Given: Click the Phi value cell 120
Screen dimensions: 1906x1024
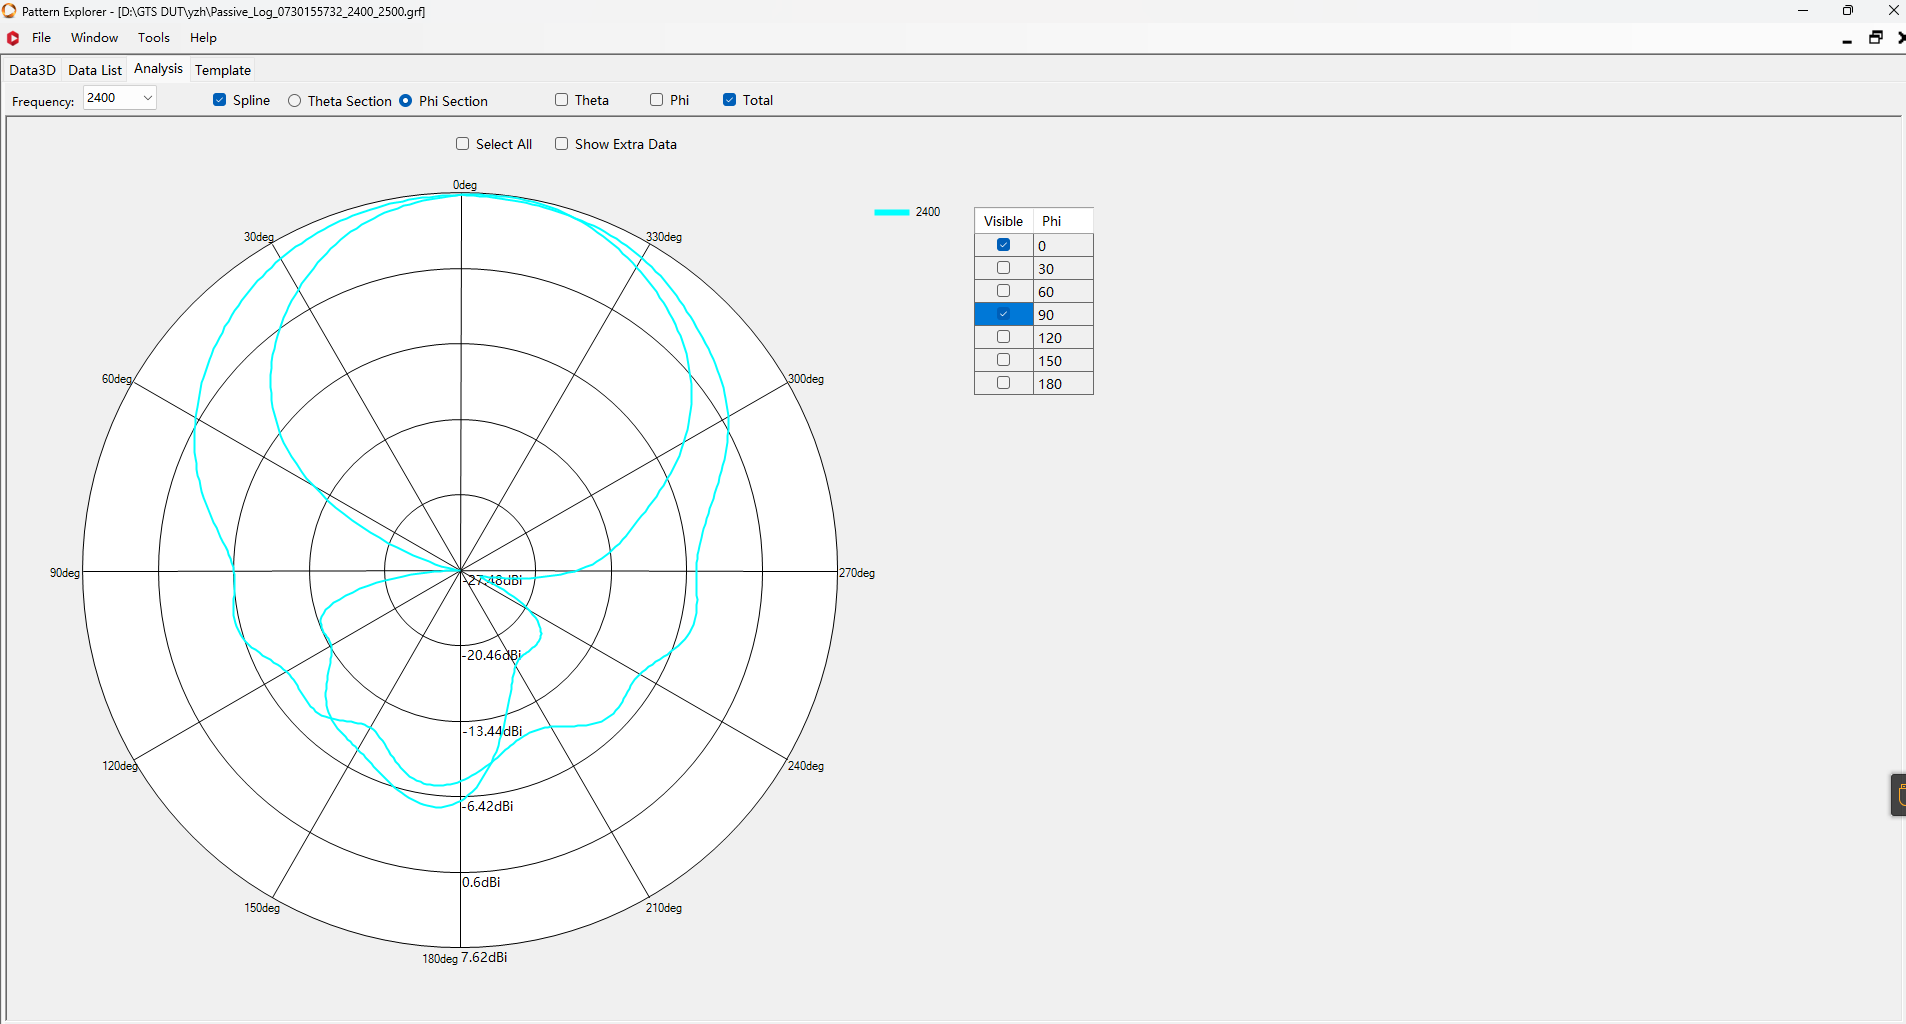Looking at the screenshot, I should point(1063,338).
